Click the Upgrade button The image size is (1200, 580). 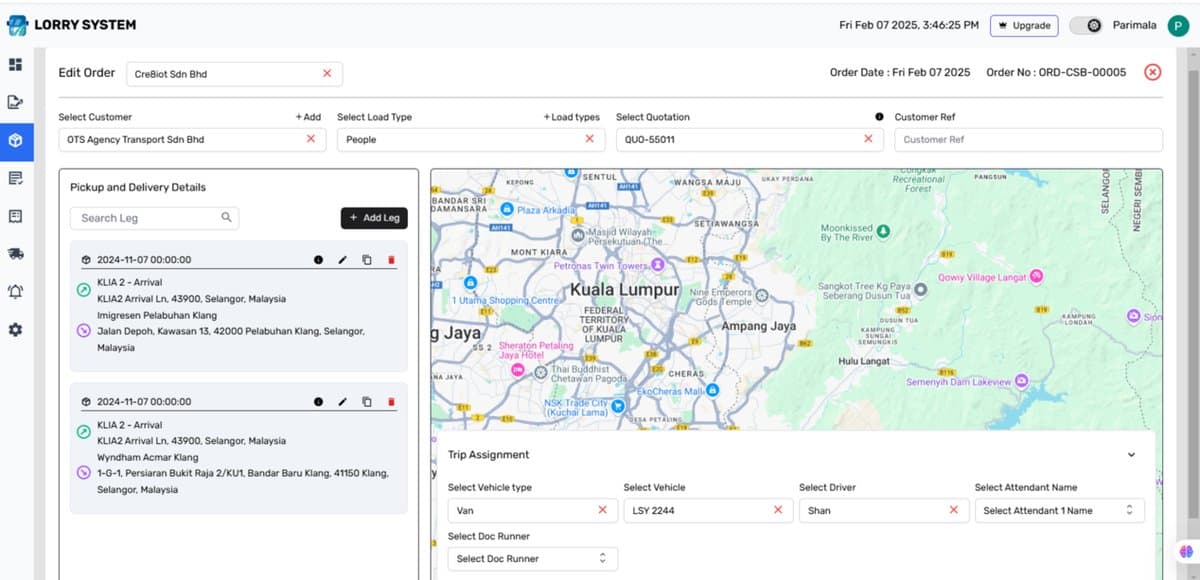tap(1023, 25)
